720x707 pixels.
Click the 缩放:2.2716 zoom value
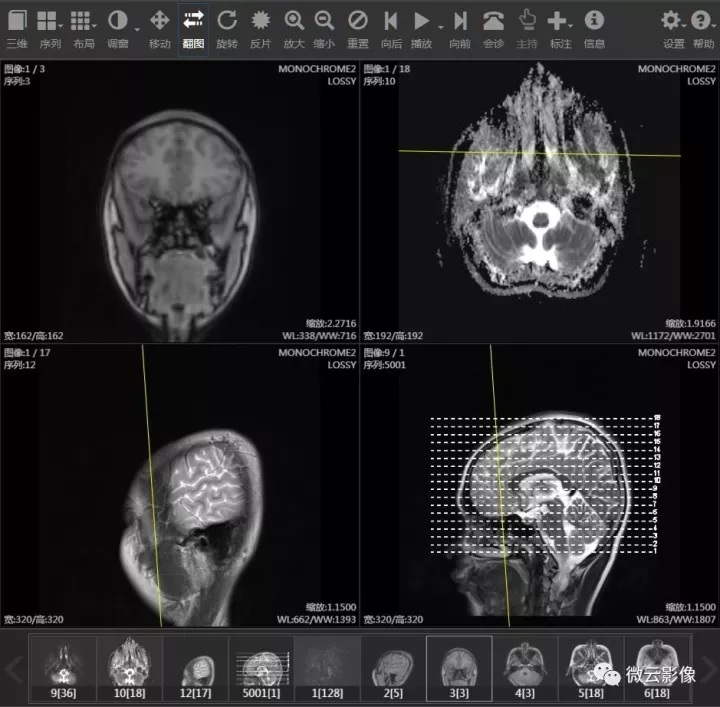click(331, 323)
